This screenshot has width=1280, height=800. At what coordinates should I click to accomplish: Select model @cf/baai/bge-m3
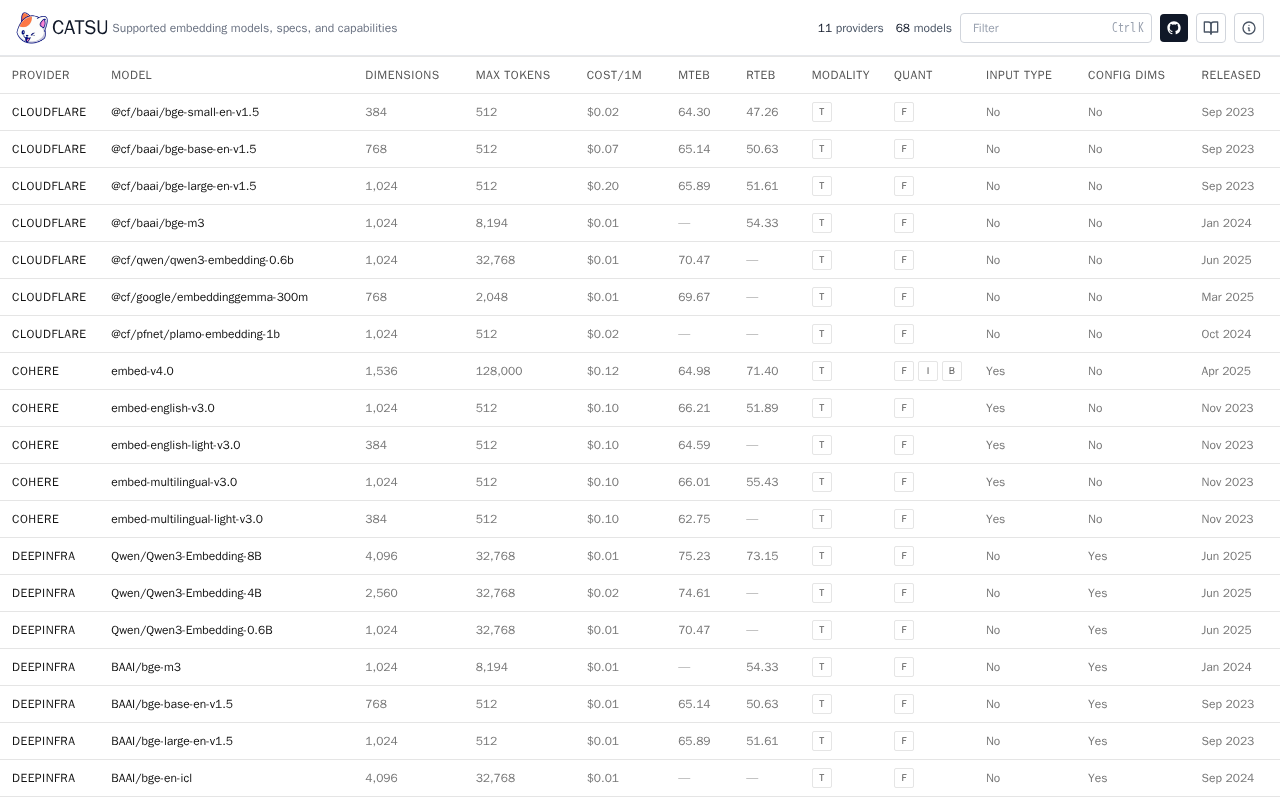(x=157, y=223)
